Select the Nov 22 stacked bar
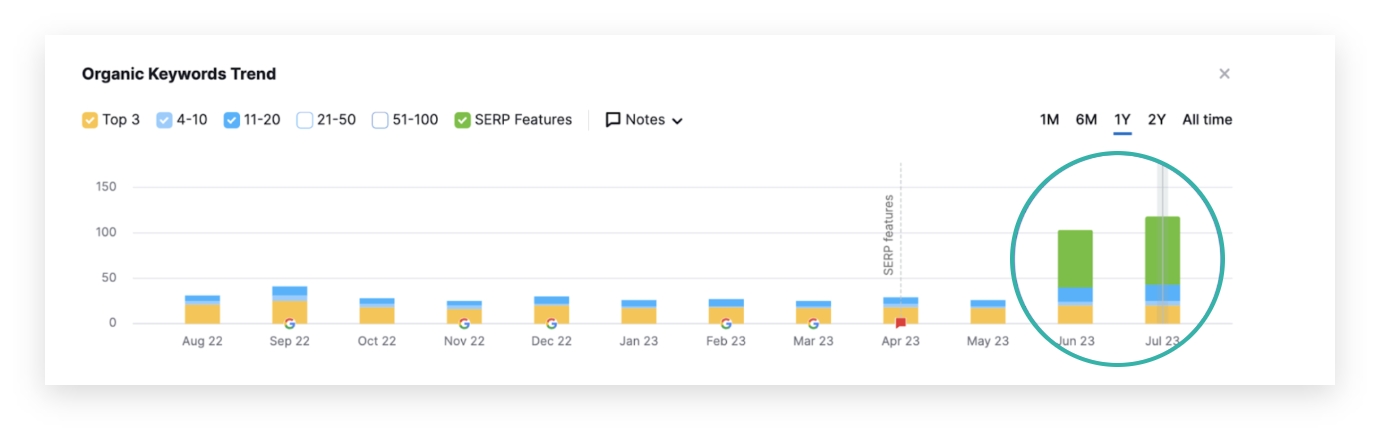This screenshot has height=440, width=1380. click(464, 312)
